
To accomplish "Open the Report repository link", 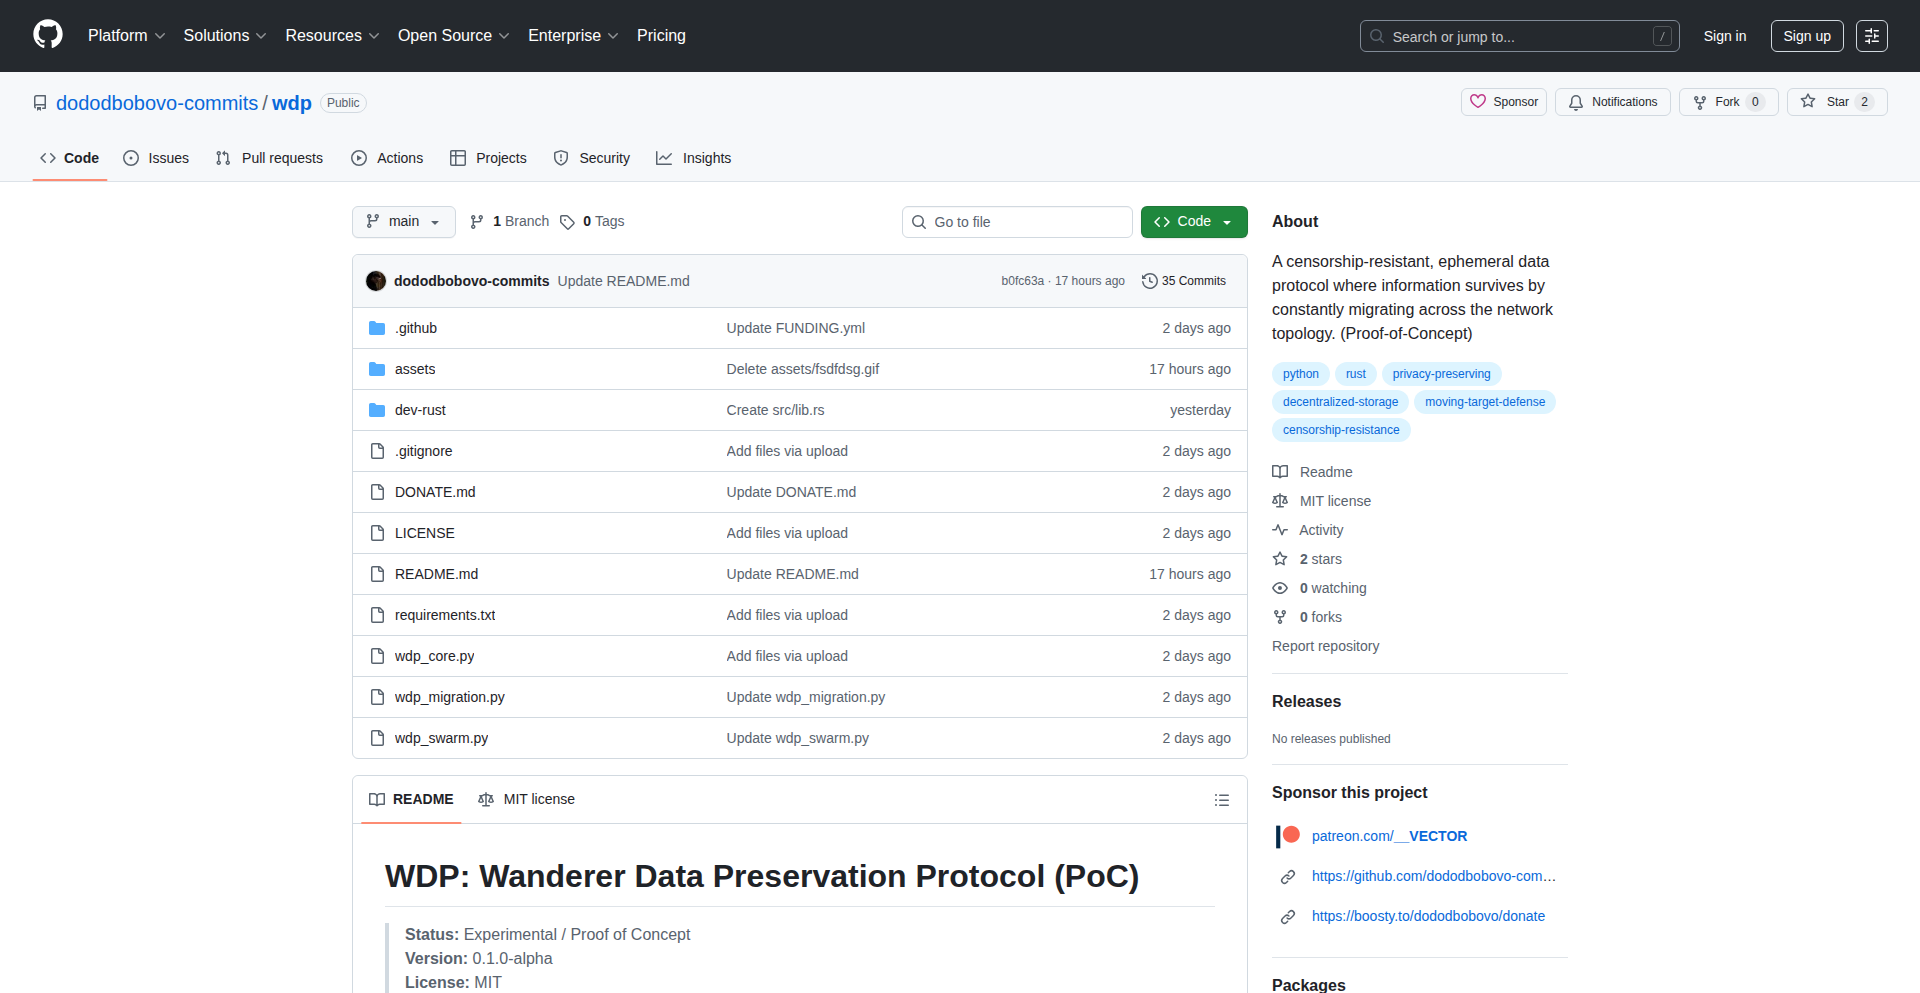I will [x=1325, y=646].
